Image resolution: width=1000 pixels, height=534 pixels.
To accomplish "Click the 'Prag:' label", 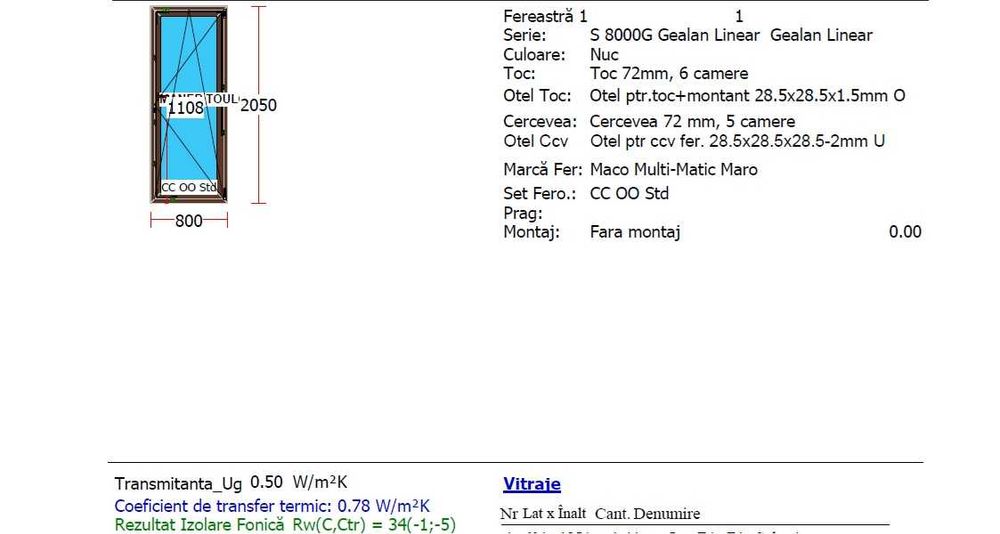I will (523, 213).
